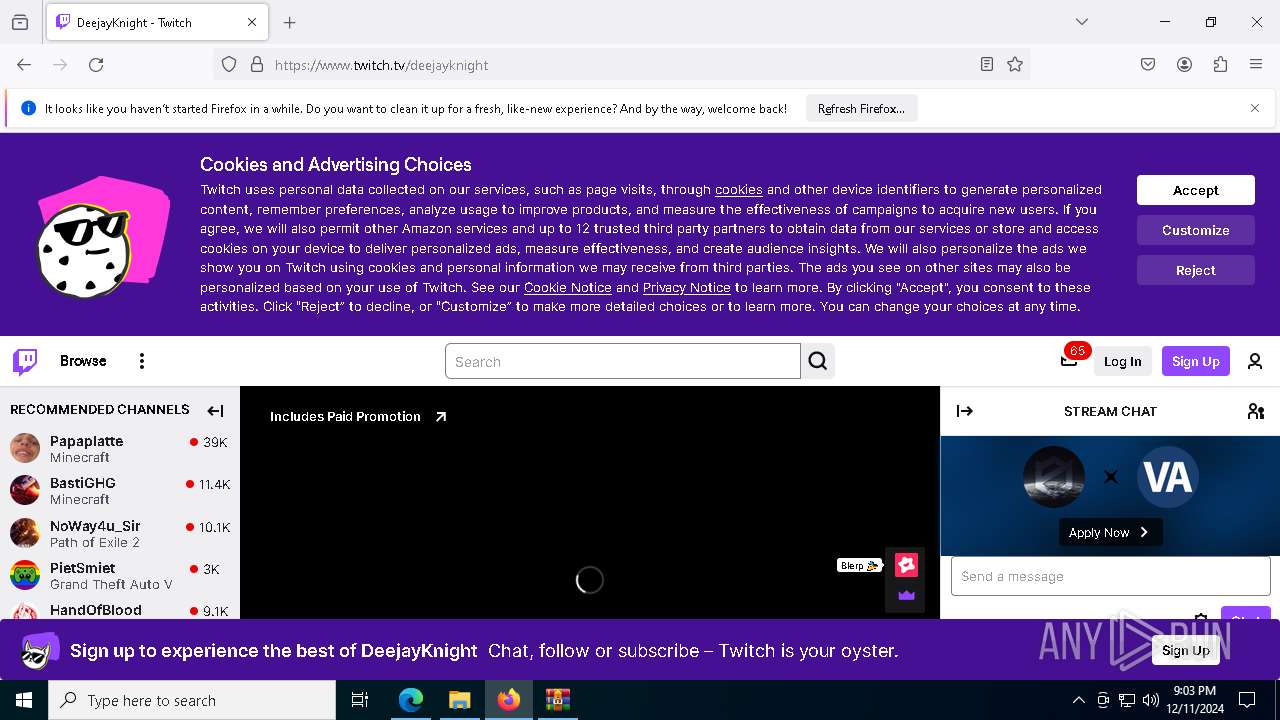The height and width of the screenshot is (720, 1280).
Task: Go back to the previous page
Action: click(24, 64)
